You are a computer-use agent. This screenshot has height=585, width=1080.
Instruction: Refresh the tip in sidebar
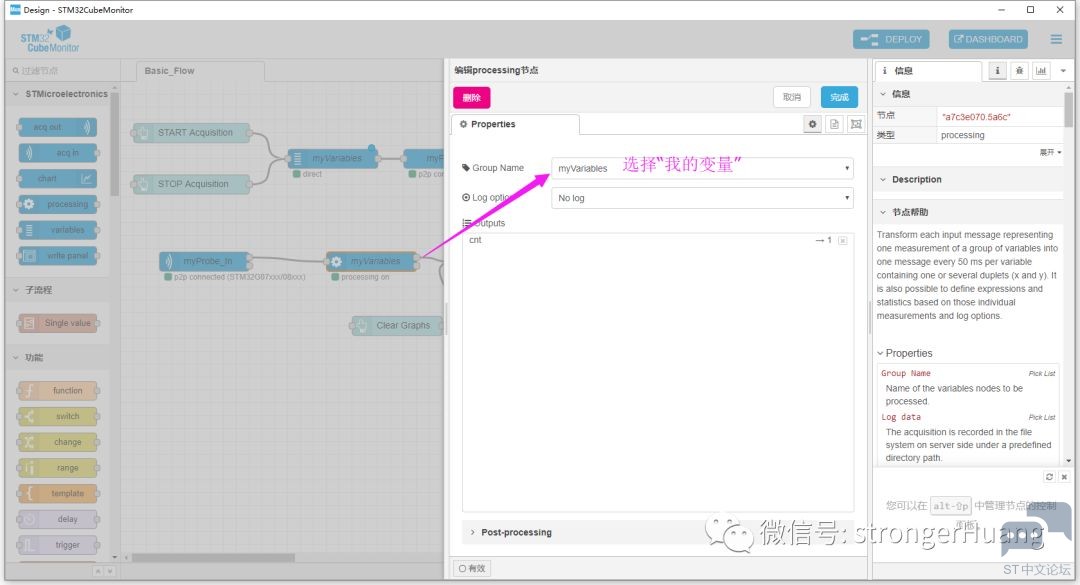tap(1049, 477)
